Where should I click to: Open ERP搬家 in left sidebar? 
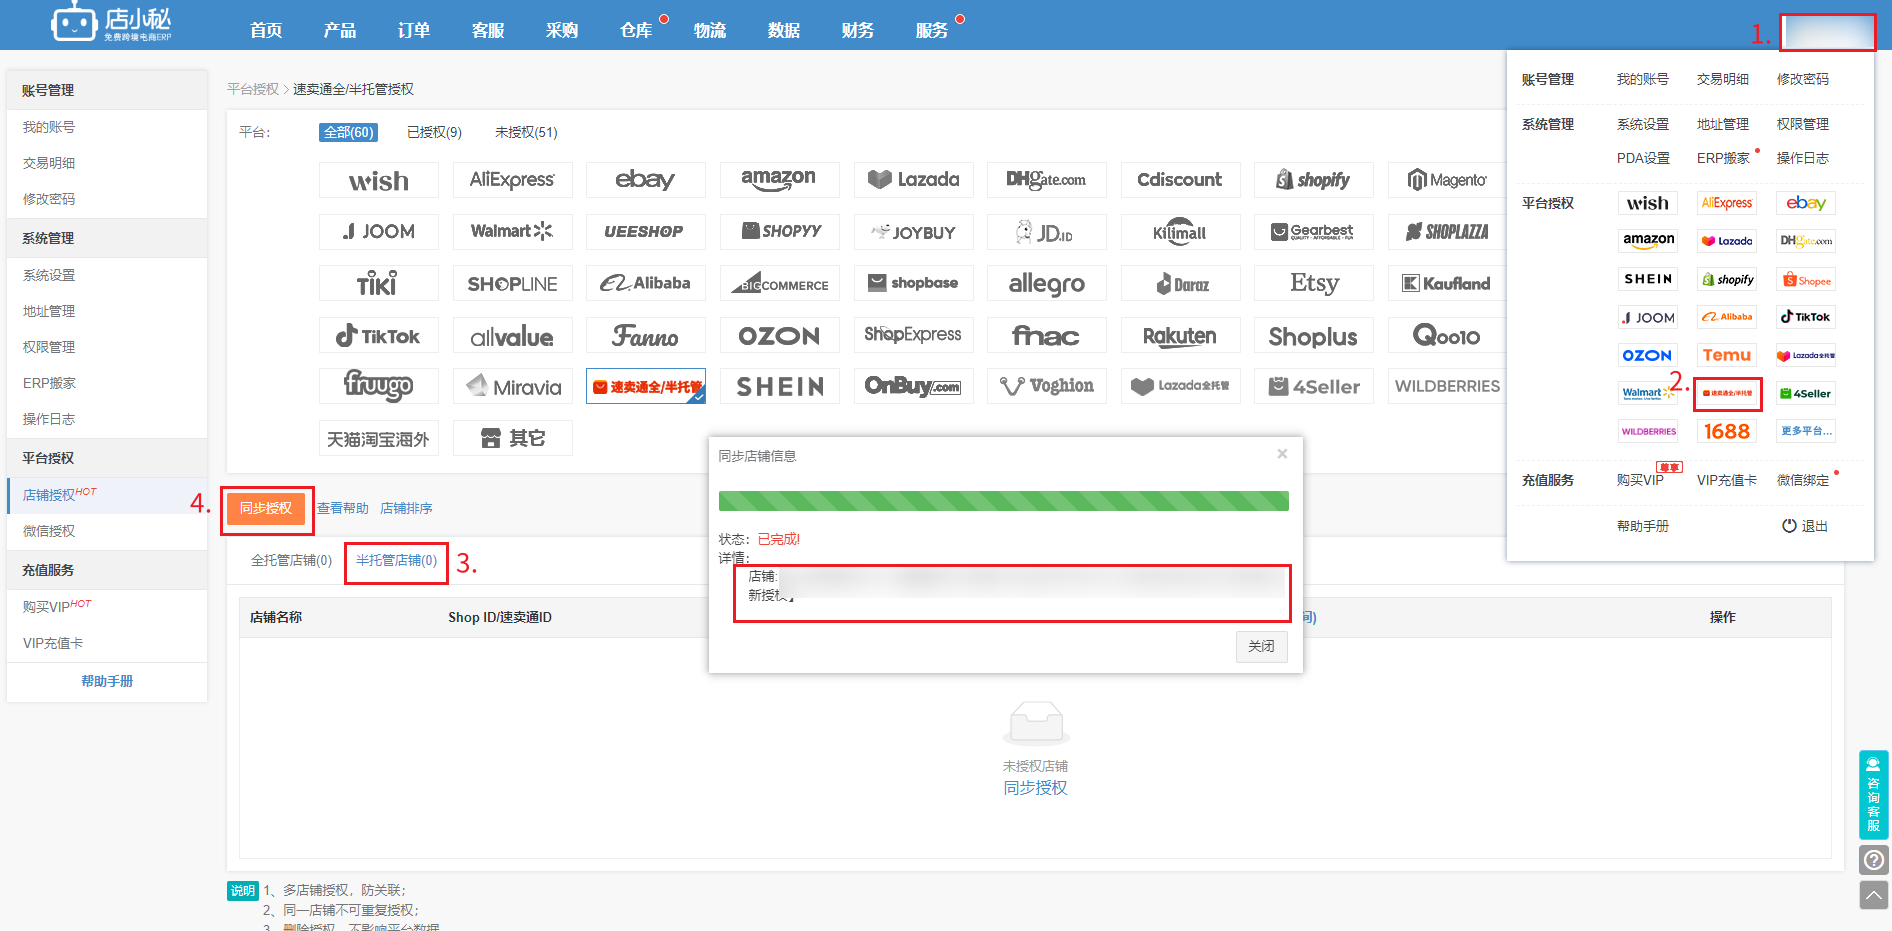(50, 383)
